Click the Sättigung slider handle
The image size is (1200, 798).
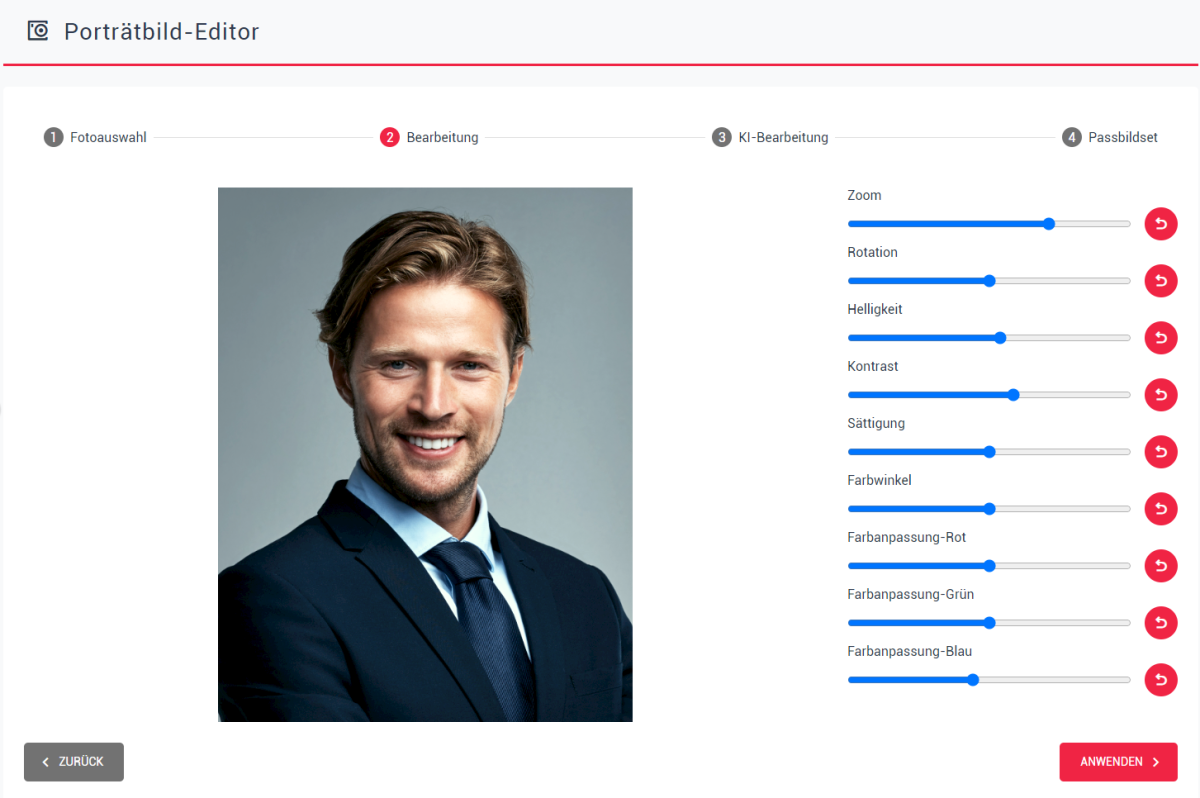coord(990,452)
